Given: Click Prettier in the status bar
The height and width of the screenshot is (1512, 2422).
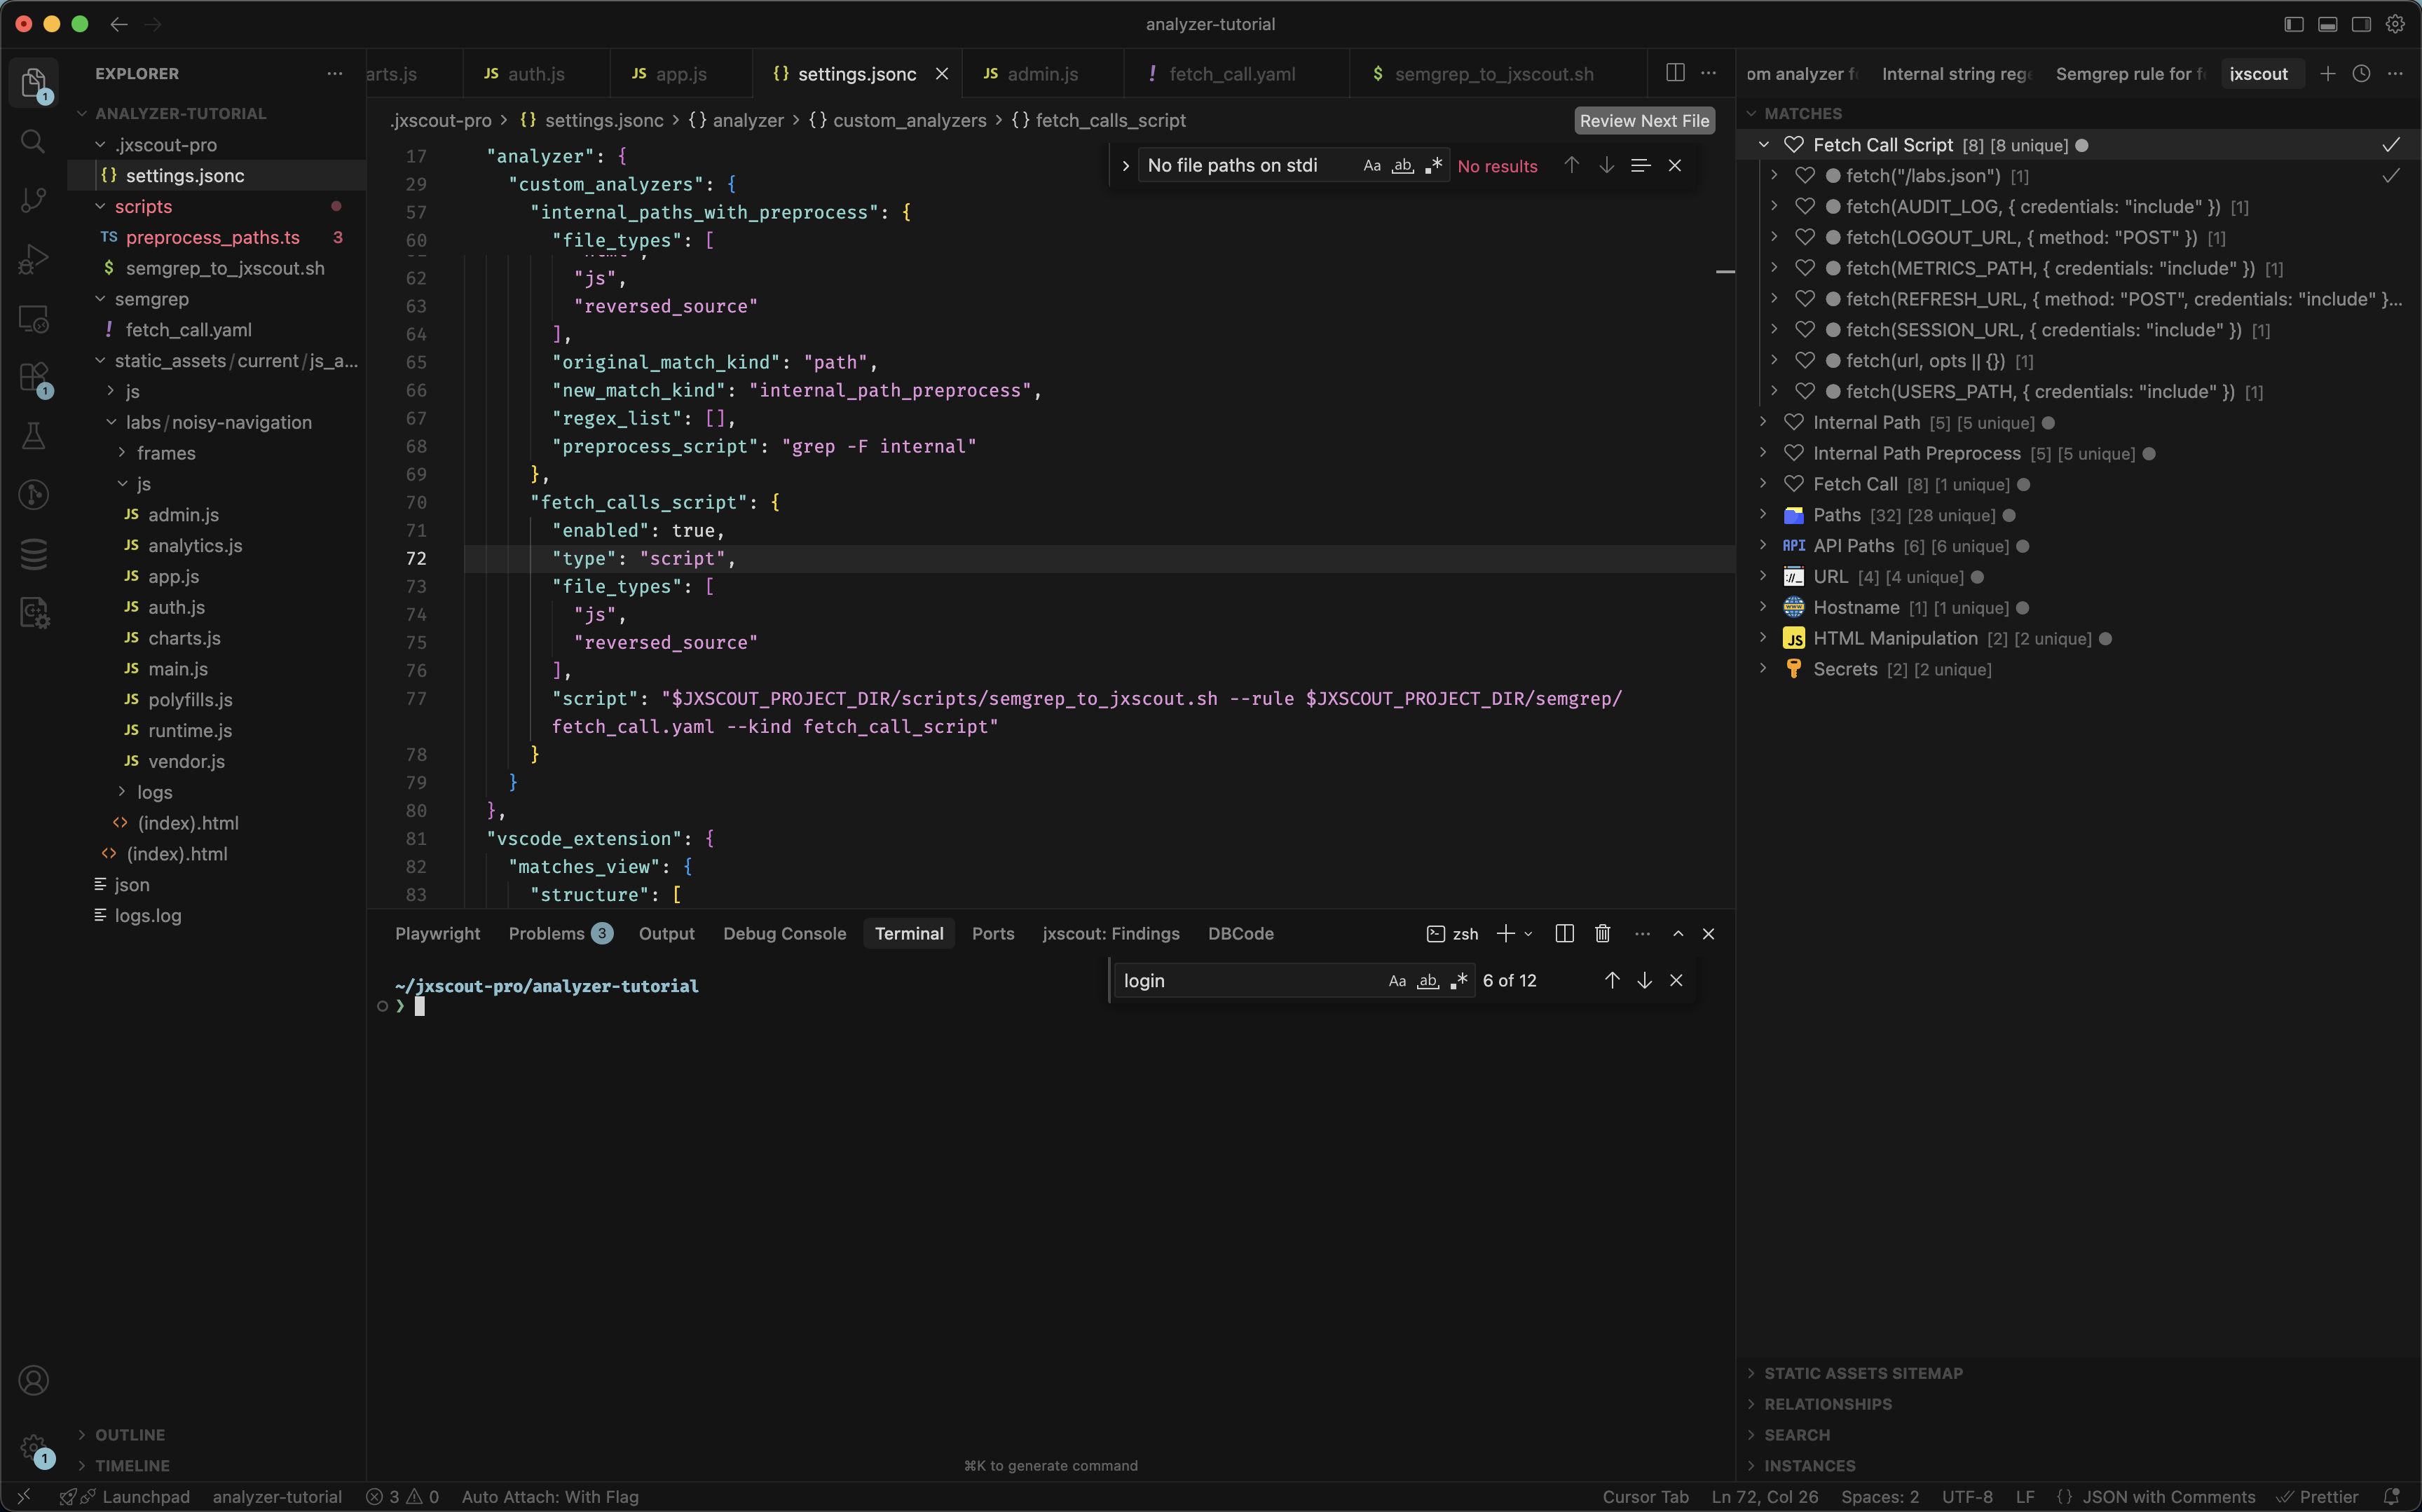Looking at the screenshot, I should tap(2318, 1496).
